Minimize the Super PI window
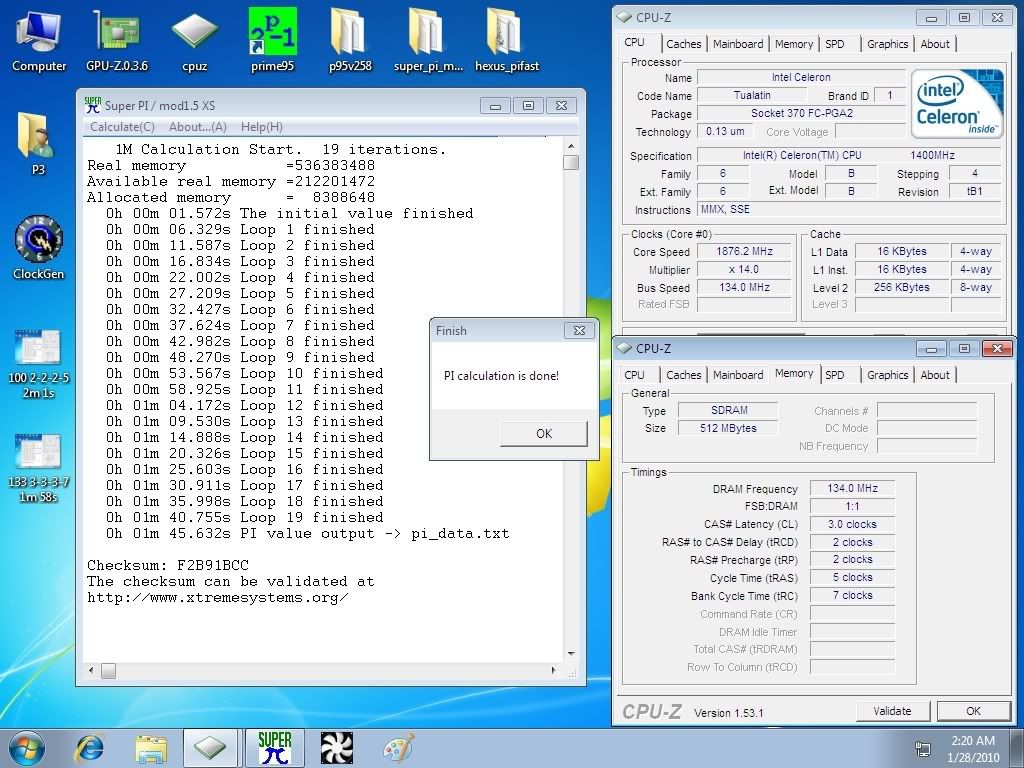The image size is (1024, 768). pos(495,106)
